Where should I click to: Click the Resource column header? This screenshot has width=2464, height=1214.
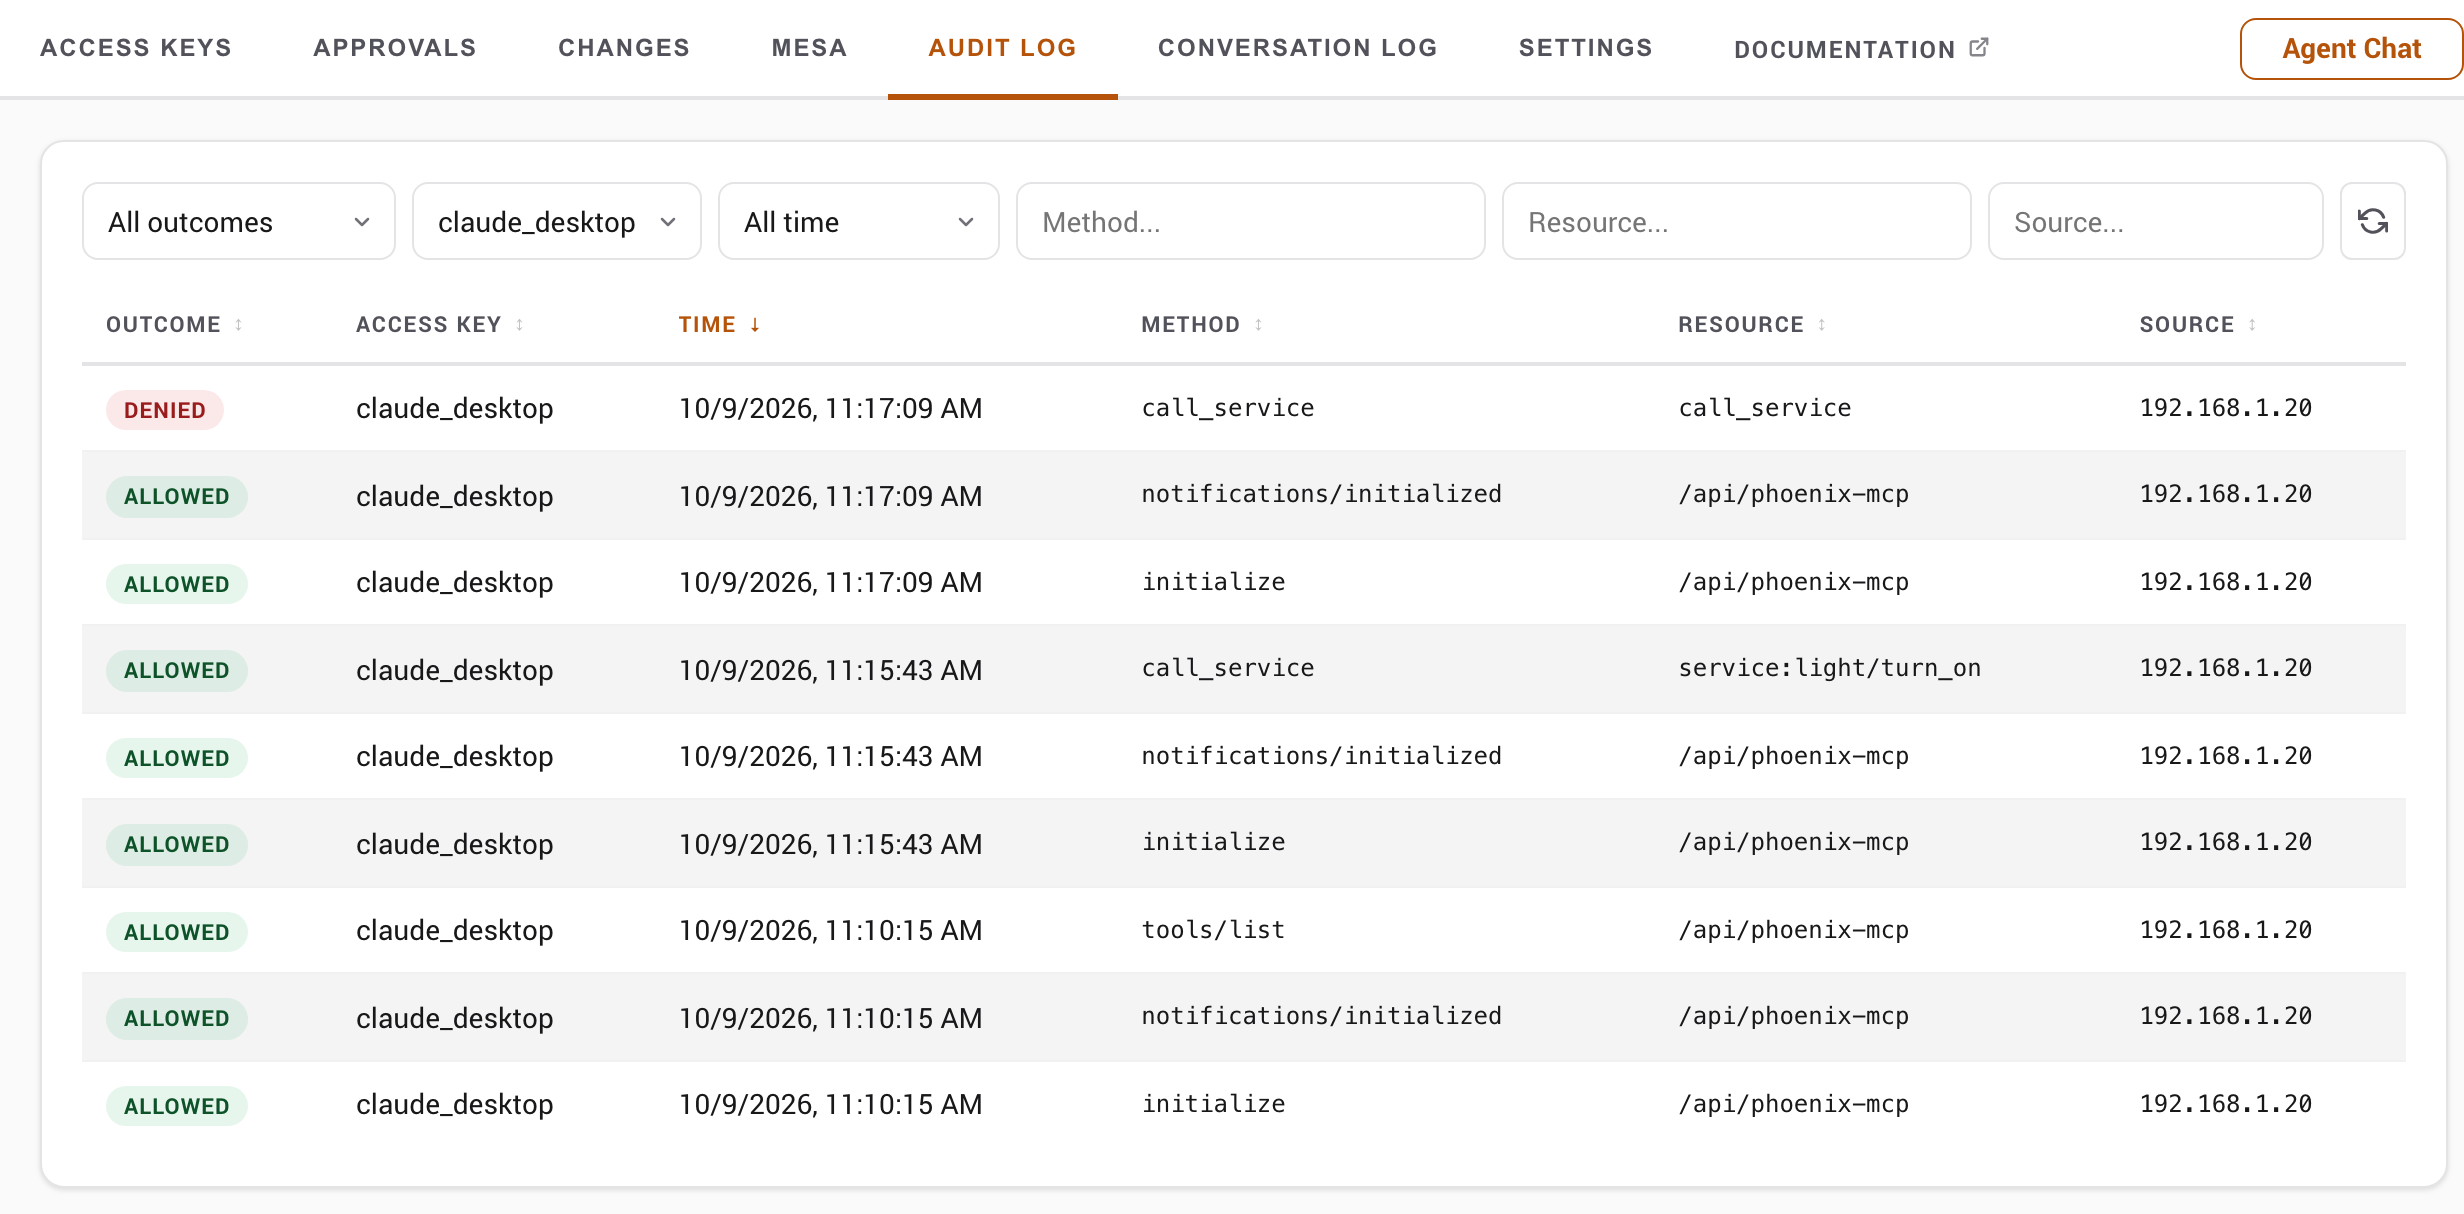(x=1741, y=325)
